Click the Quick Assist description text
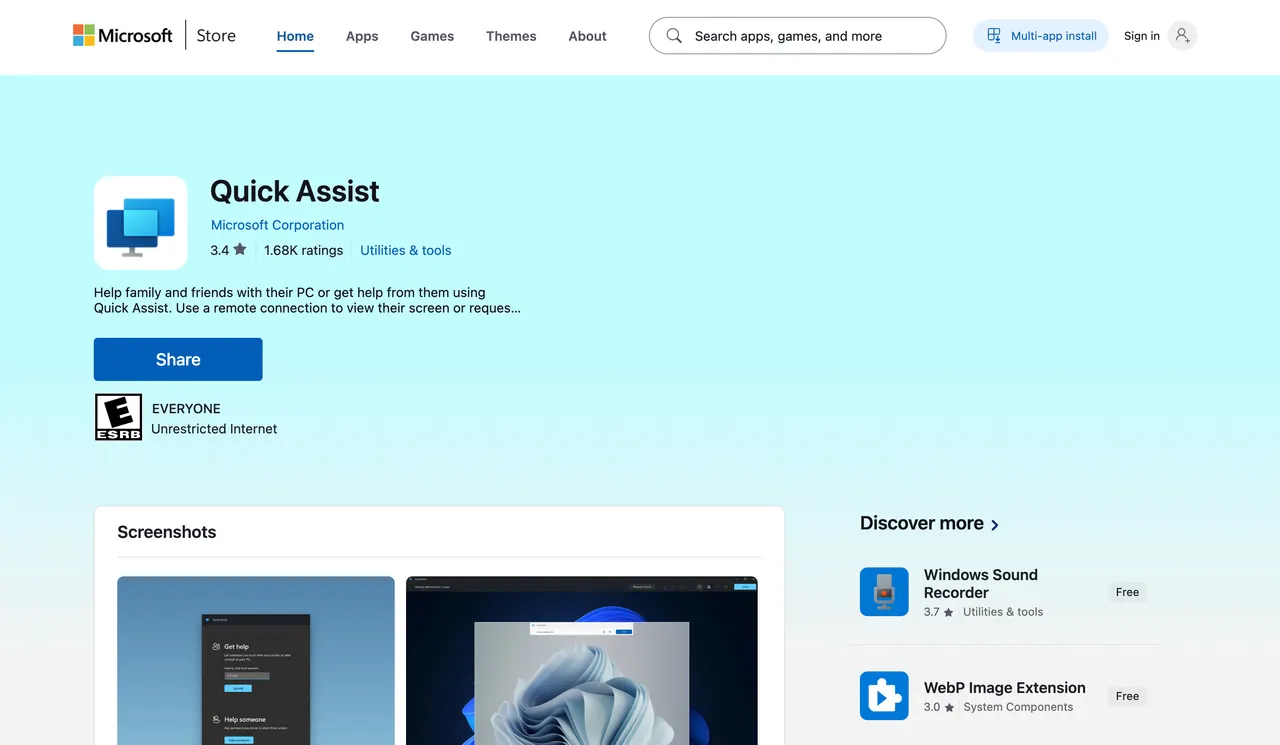This screenshot has height=745, width=1280. tap(307, 300)
